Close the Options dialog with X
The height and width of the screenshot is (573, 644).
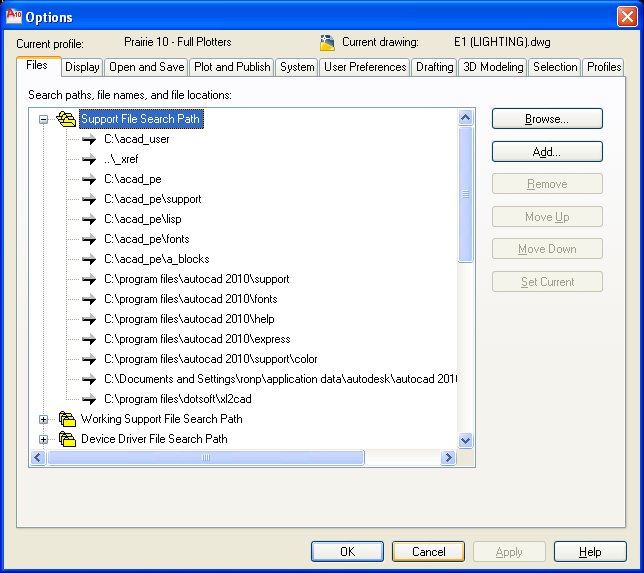pos(627,17)
